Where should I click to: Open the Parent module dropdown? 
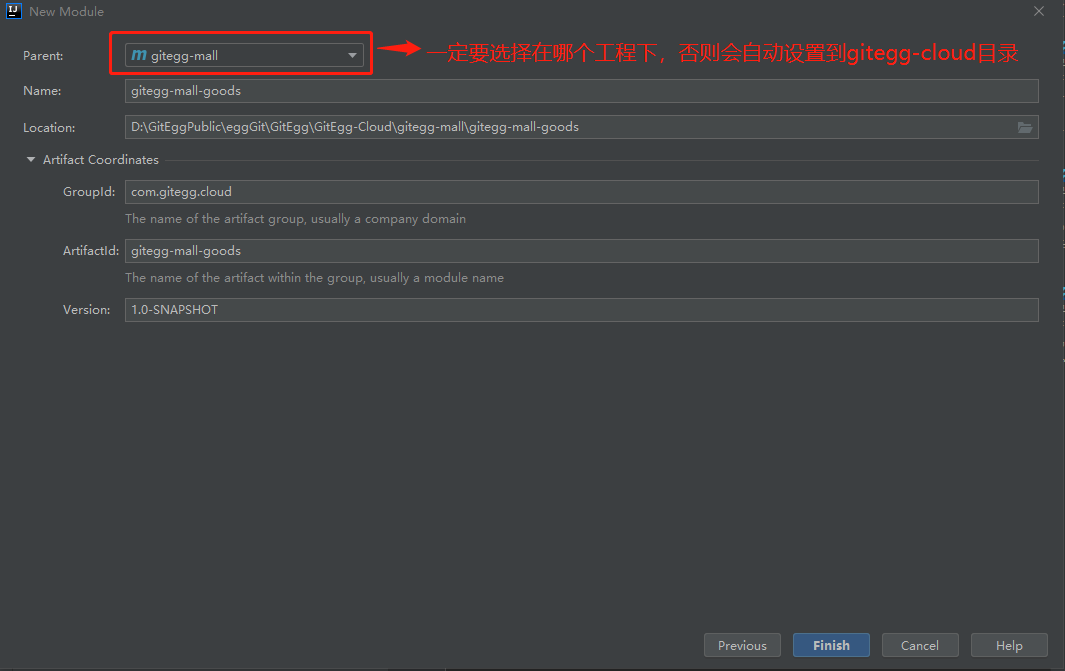(x=244, y=55)
